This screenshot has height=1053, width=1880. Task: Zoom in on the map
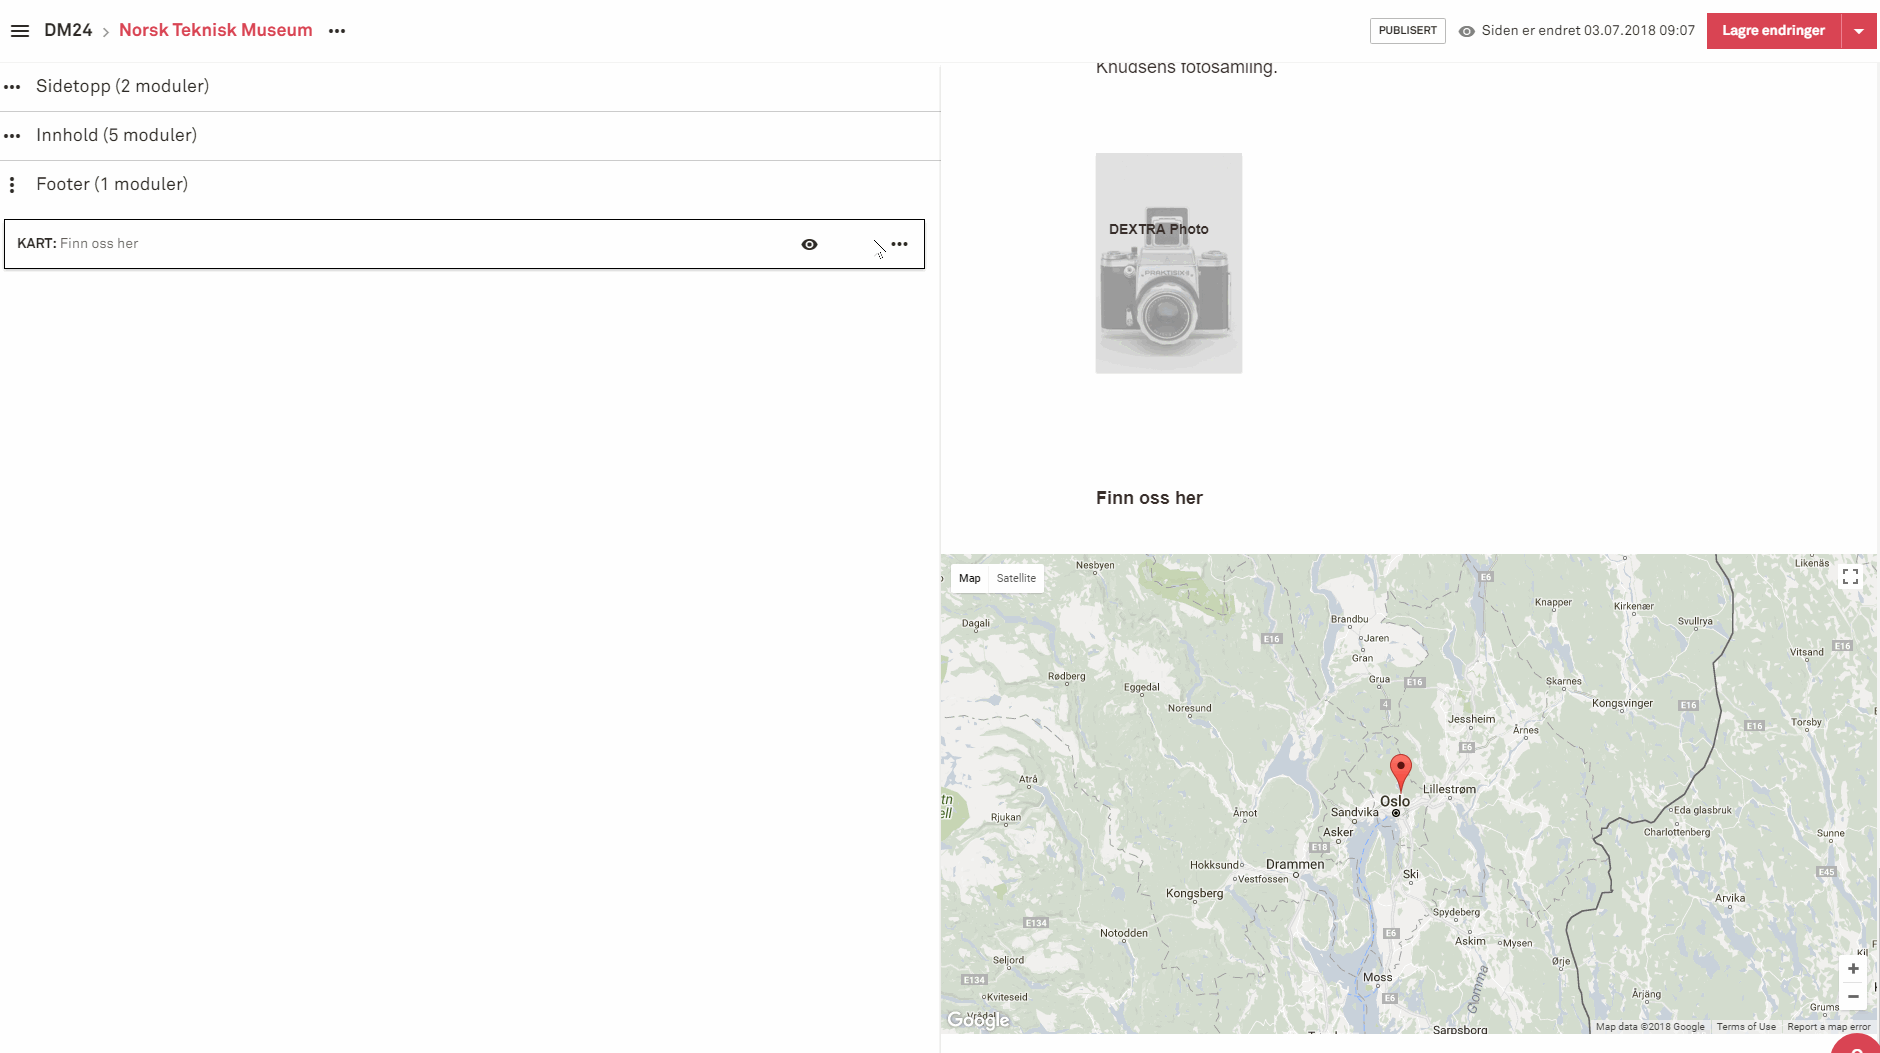[1853, 969]
